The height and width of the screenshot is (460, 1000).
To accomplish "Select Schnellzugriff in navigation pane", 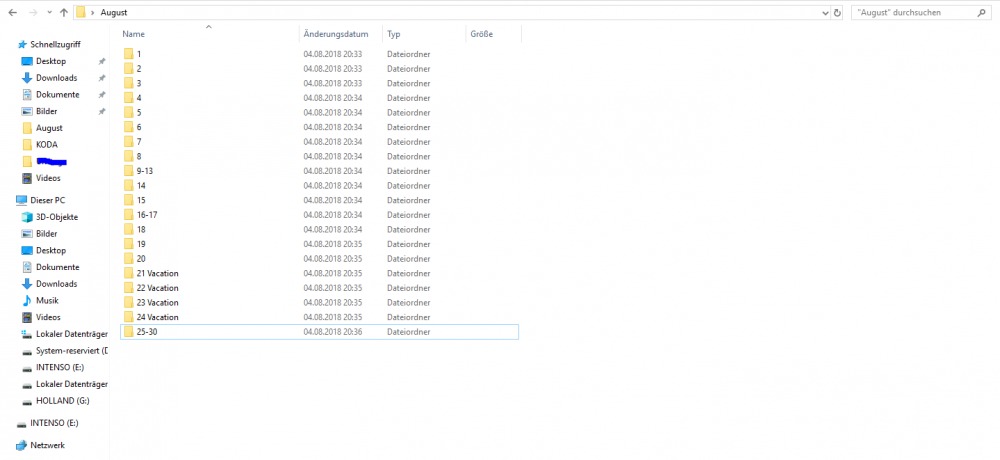I will tap(55, 45).
